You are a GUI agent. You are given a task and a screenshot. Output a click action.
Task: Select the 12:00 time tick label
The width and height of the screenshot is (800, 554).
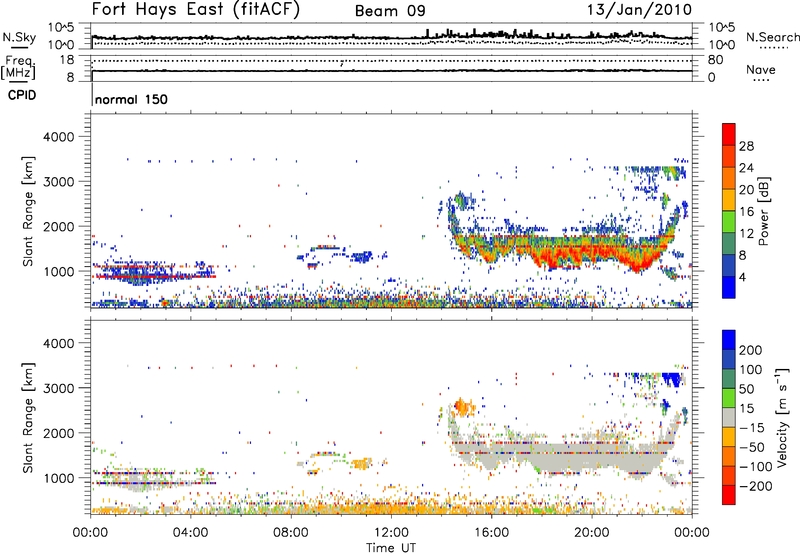click(x=391, y=533)
